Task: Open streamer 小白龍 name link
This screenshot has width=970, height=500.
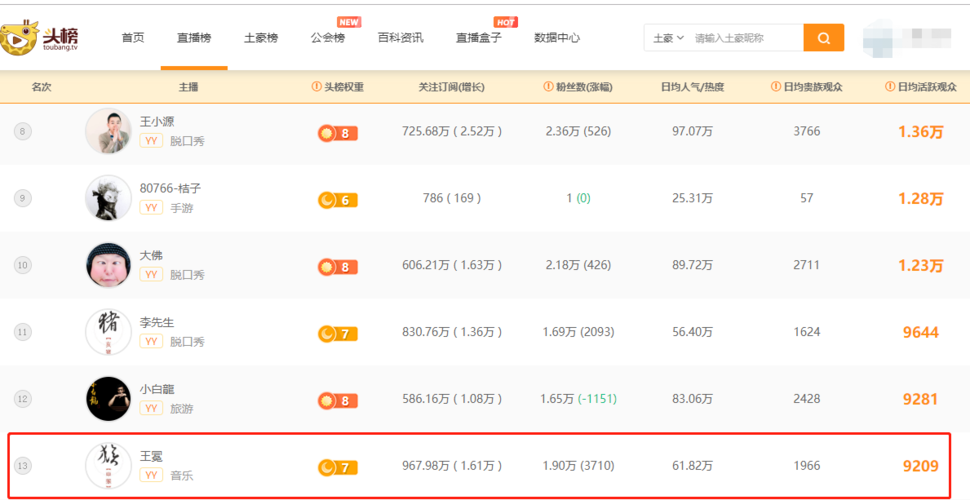Action: [157, 389]
